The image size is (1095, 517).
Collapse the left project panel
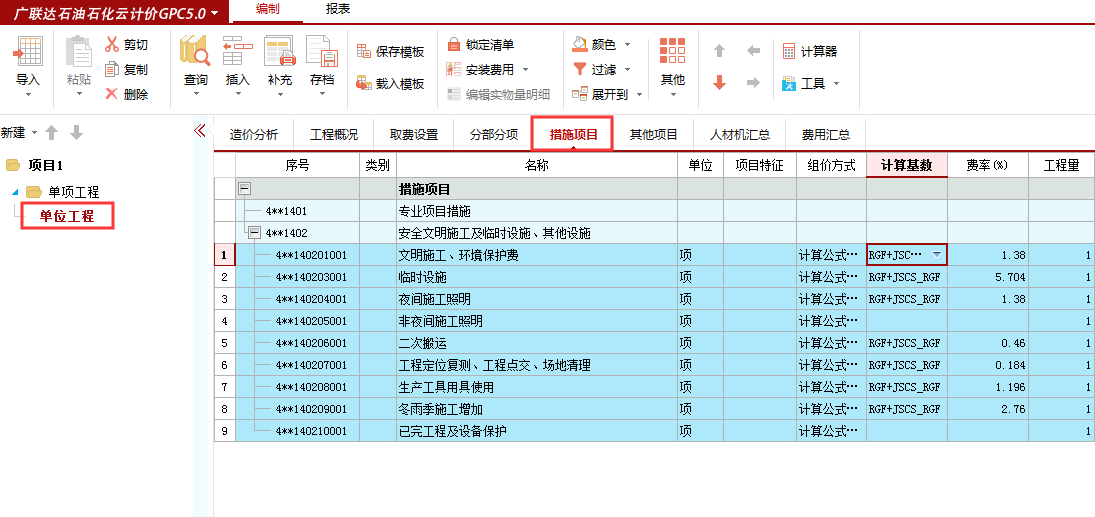tap(199, 131)
